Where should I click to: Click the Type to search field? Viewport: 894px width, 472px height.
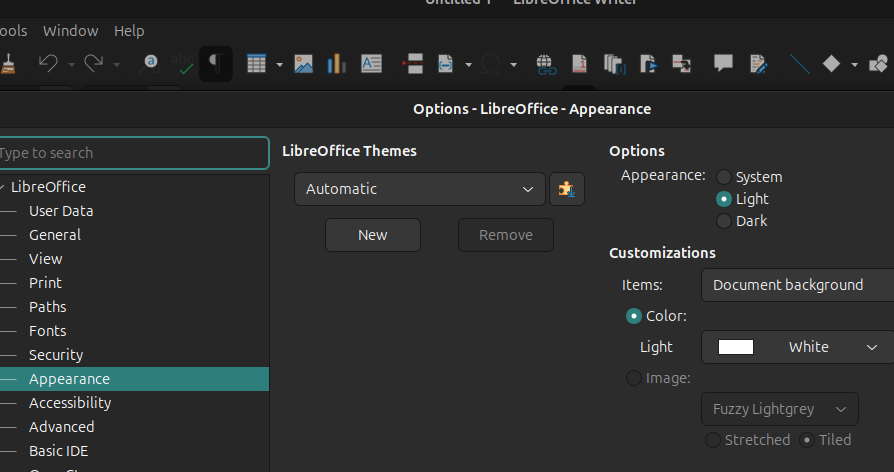tap(132, 153)
